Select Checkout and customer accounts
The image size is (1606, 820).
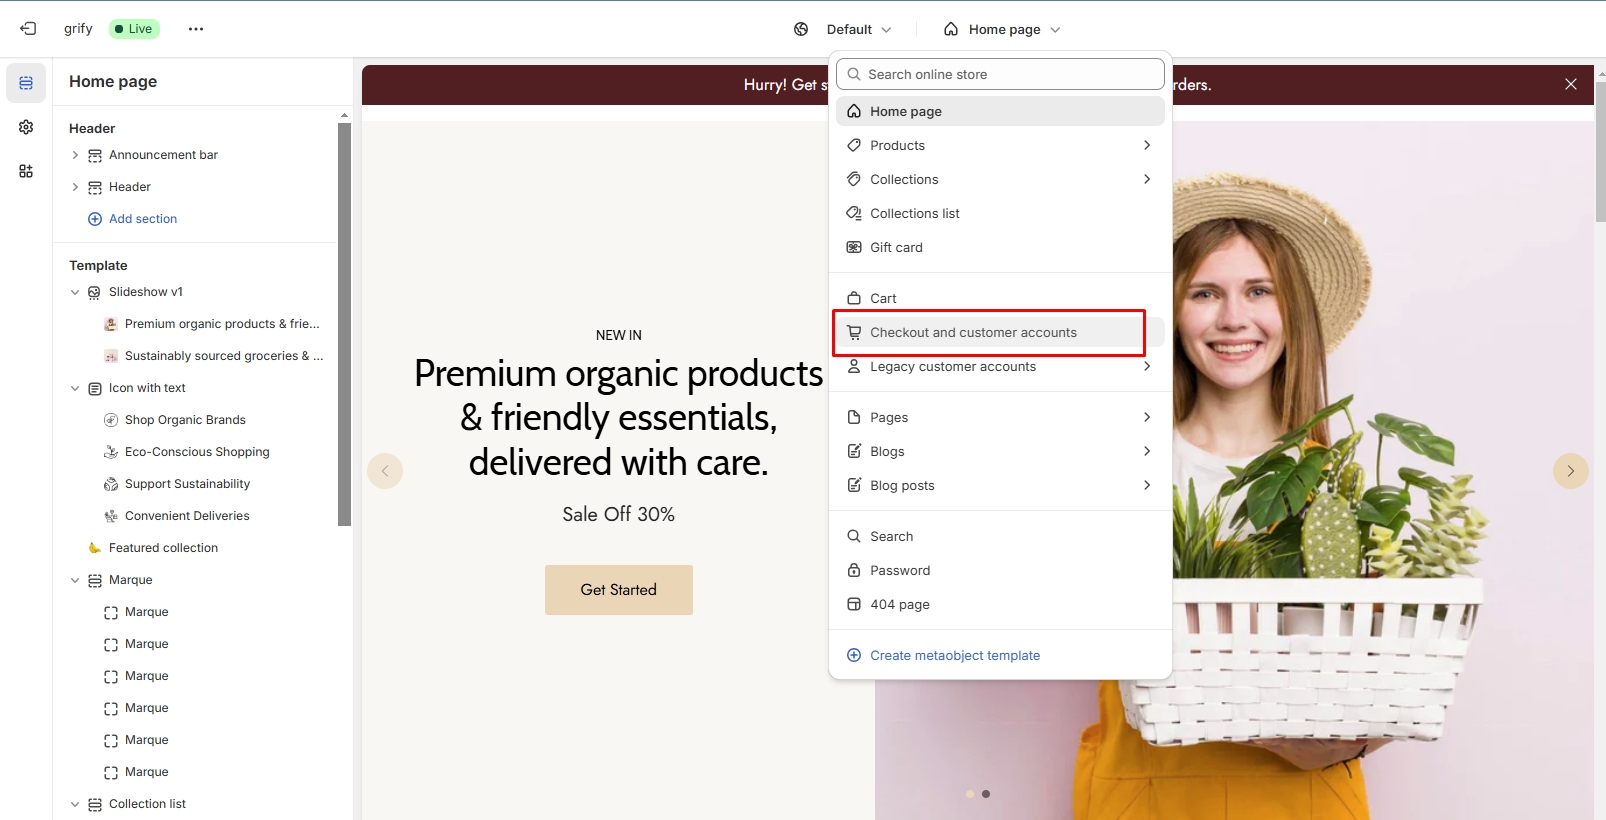coord(972,333)
